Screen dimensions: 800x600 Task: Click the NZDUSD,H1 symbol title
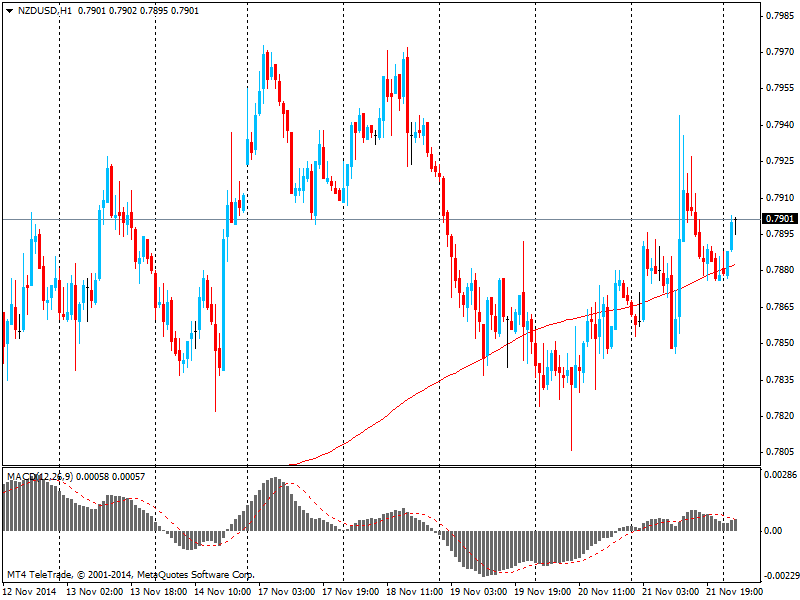(x=45, y=10)
